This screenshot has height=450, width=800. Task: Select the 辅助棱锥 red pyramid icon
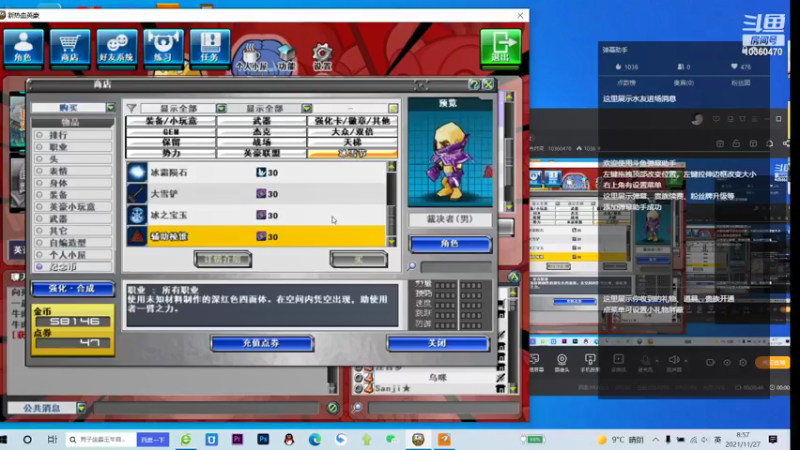[137, 237]
